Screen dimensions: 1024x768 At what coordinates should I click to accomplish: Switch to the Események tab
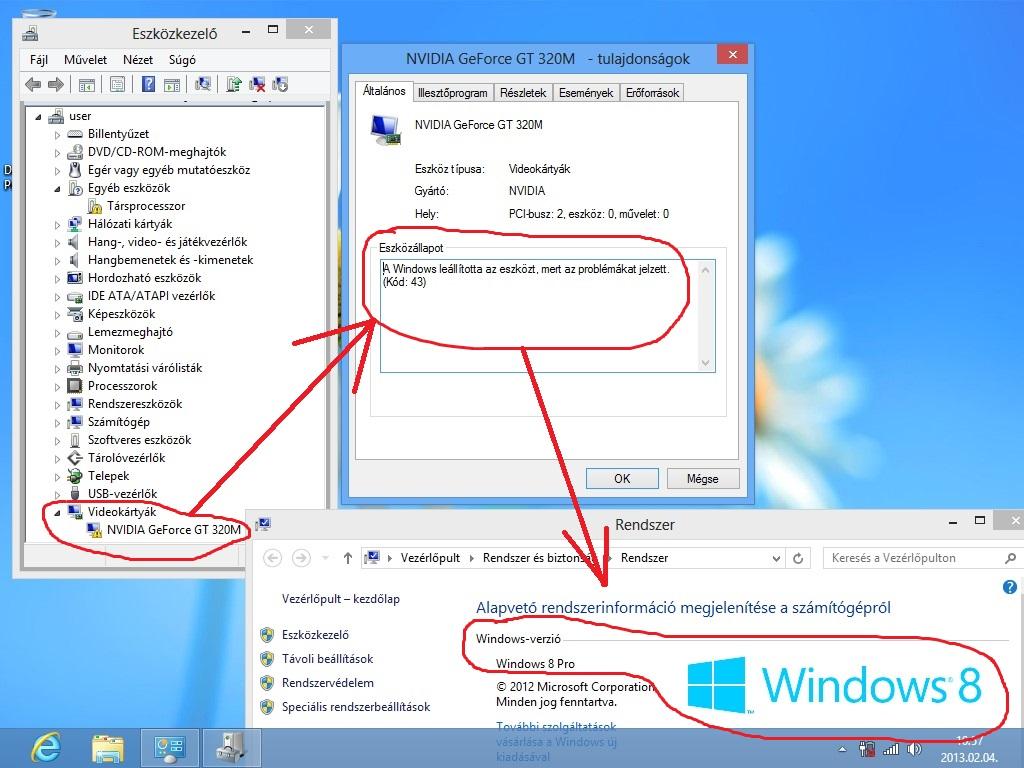(x=586, y=93)
